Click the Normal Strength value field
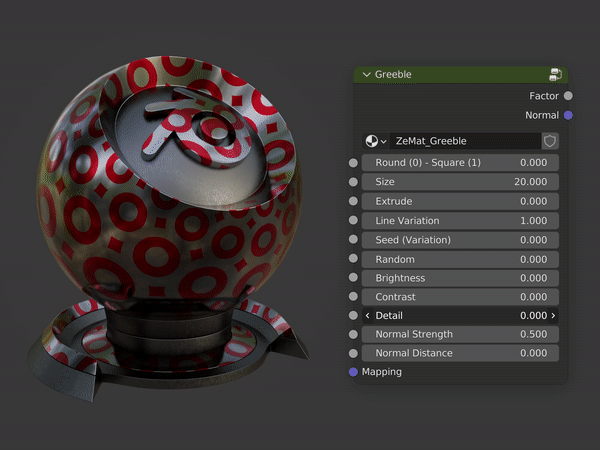The height and width of the screenshot is (450, 600). click(x=460, y=334)
